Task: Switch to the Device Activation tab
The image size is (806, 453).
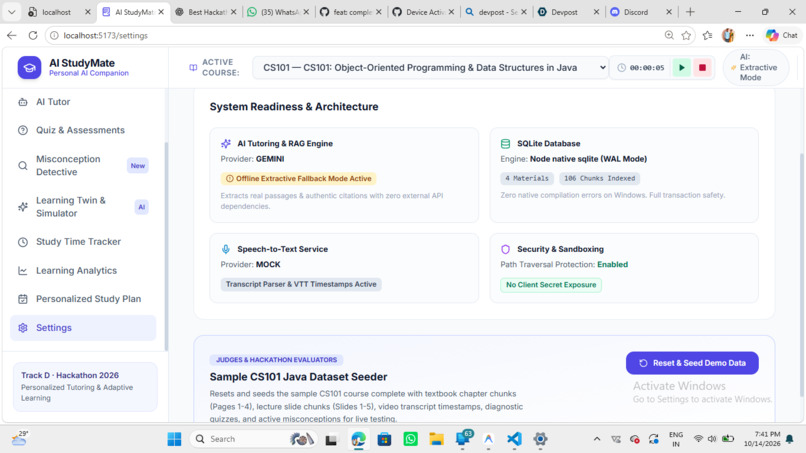Action: 424,12
